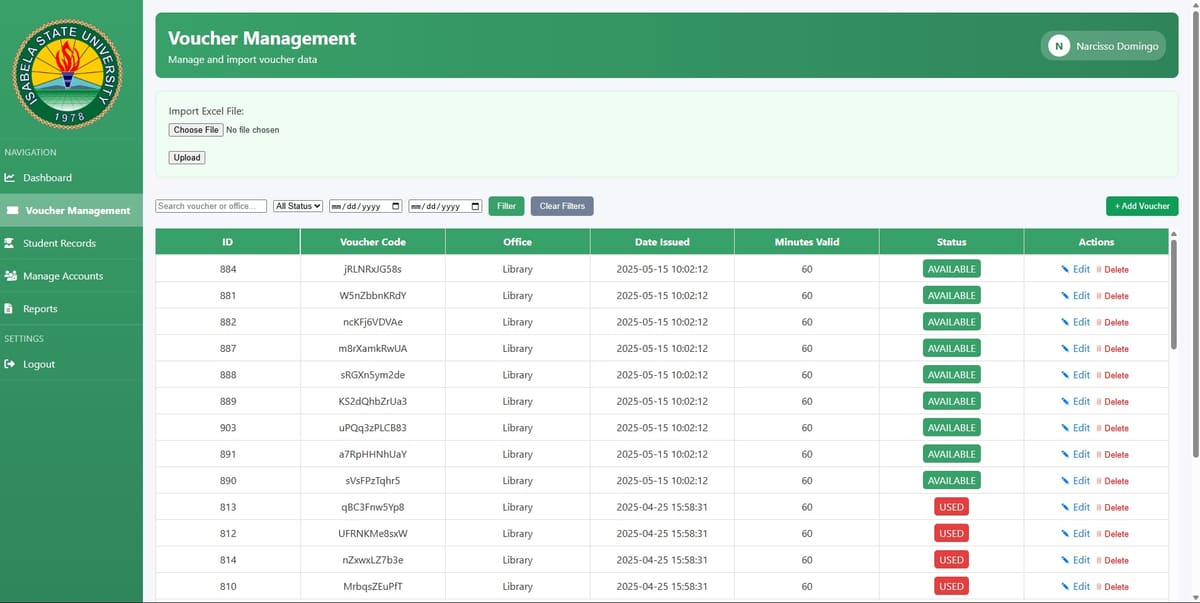Click the search voucher or office field
This screenshot has width=1200, height=603.
pyautogui.click(x=211, y=206)
